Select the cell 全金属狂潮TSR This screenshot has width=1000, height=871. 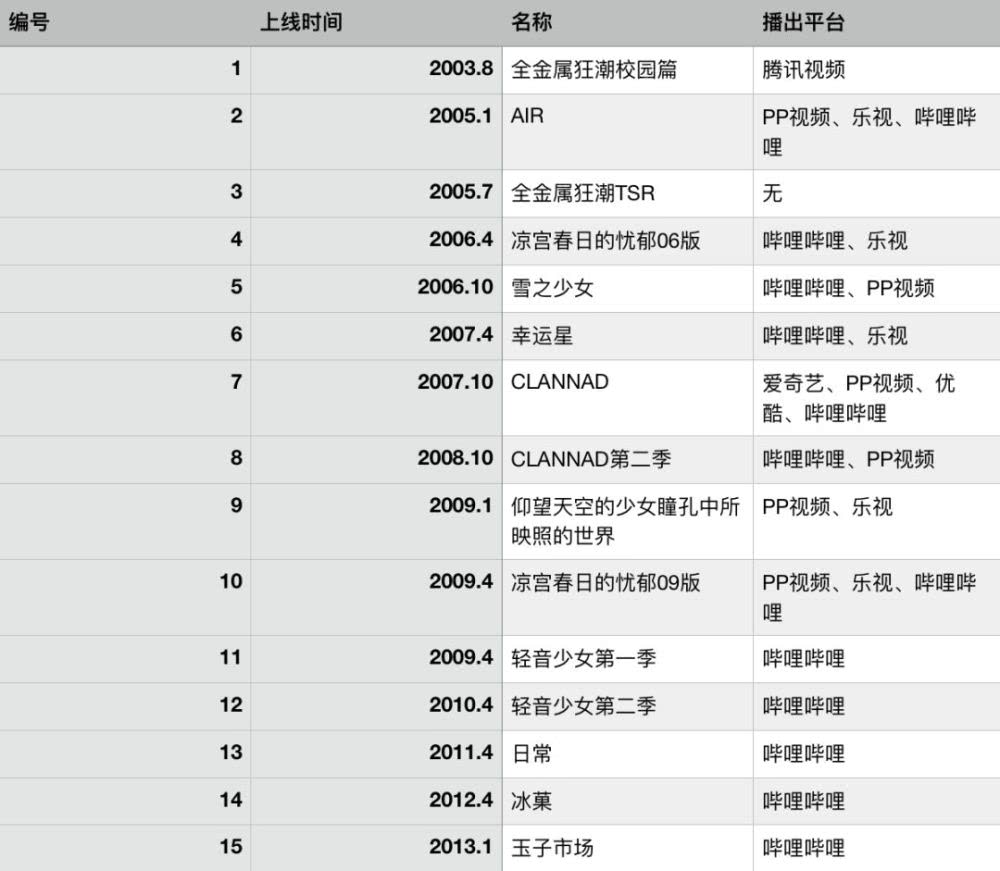coord(628,193)
